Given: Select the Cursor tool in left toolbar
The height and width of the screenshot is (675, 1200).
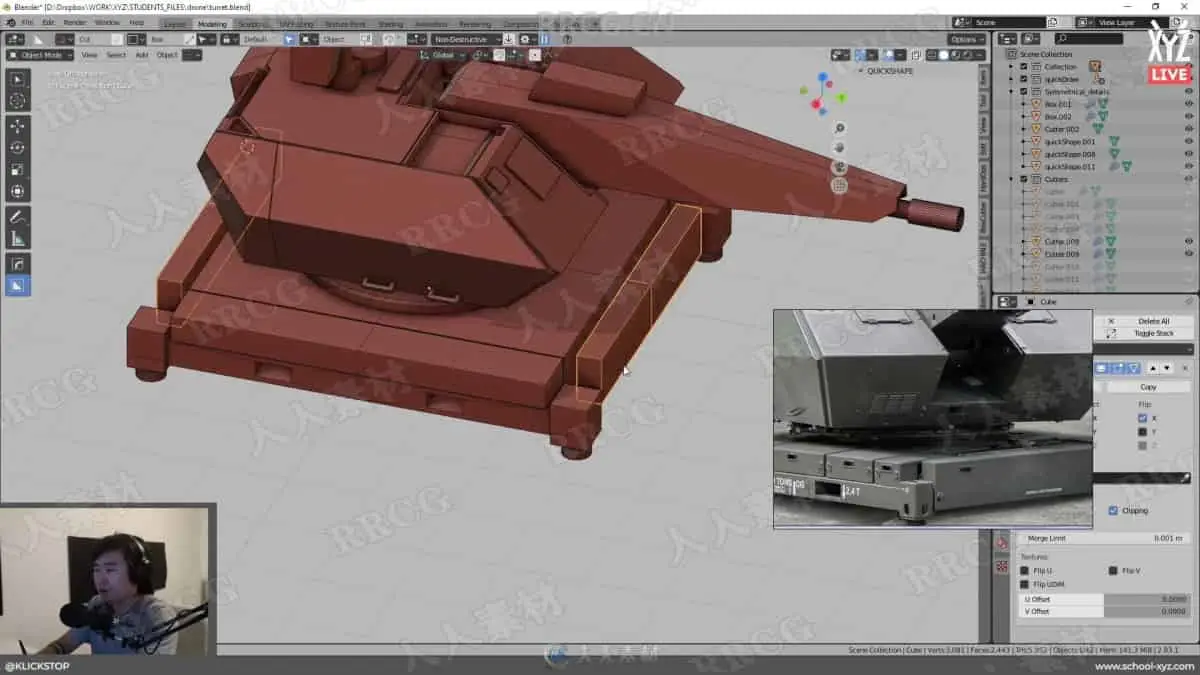Looking at the screenshot, I should [17, 101].
